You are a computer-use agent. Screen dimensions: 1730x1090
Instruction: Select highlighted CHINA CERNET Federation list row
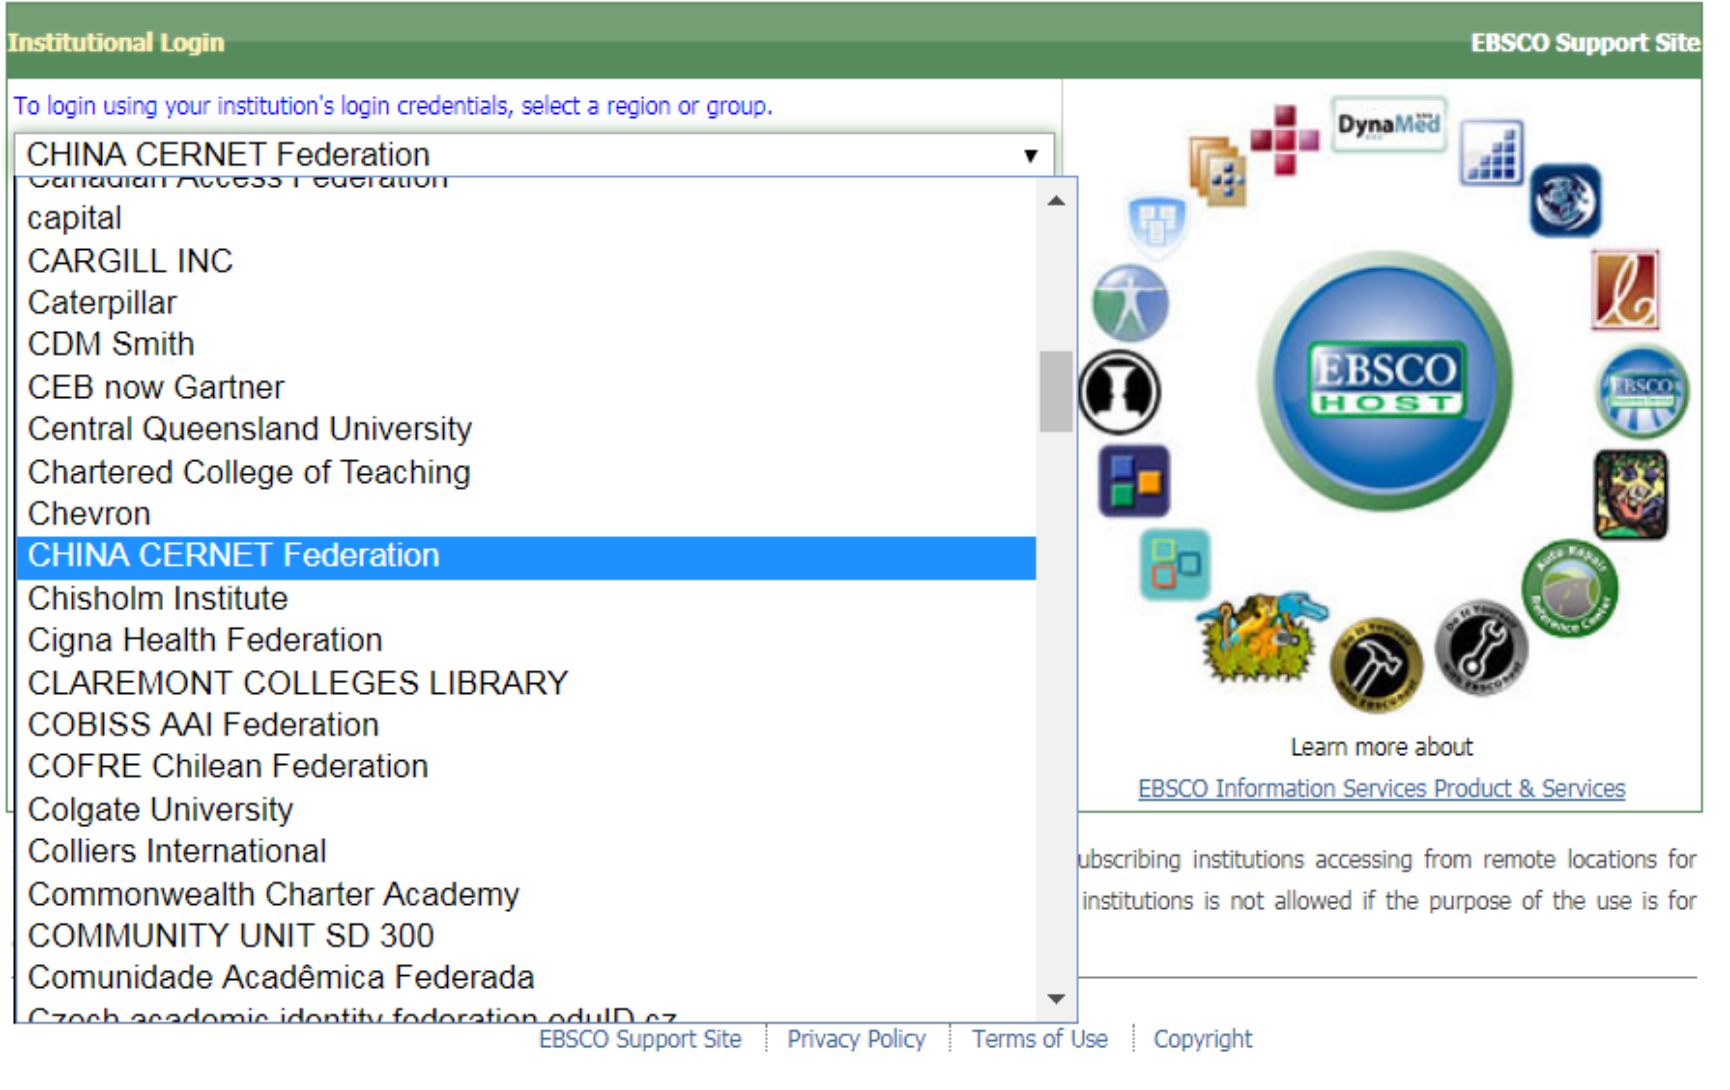point(526,556)
